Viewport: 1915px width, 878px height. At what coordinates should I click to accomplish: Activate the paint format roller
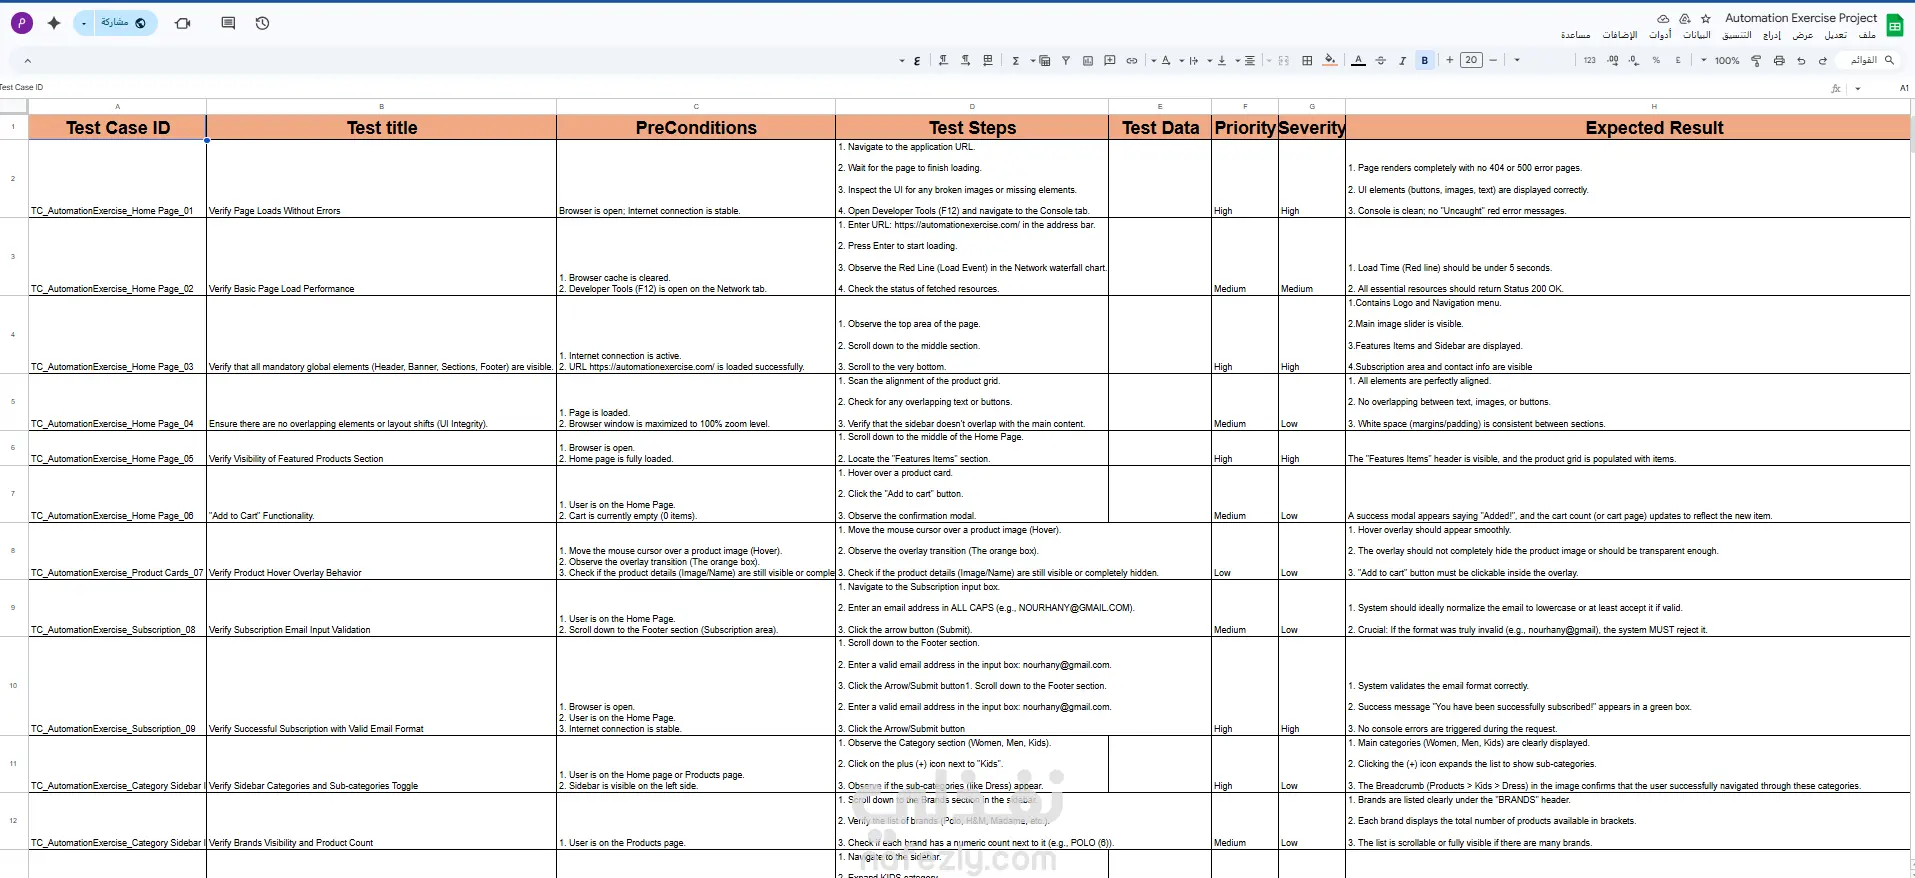1756,60
